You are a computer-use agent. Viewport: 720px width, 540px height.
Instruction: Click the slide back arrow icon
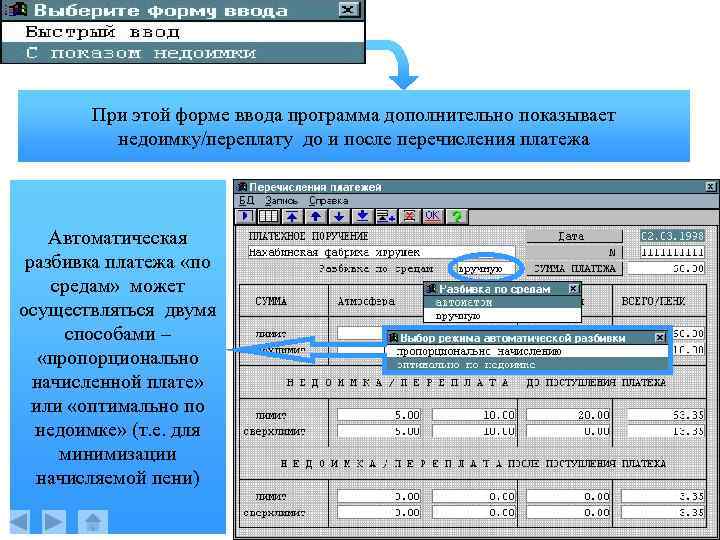(x=20, y=522)
